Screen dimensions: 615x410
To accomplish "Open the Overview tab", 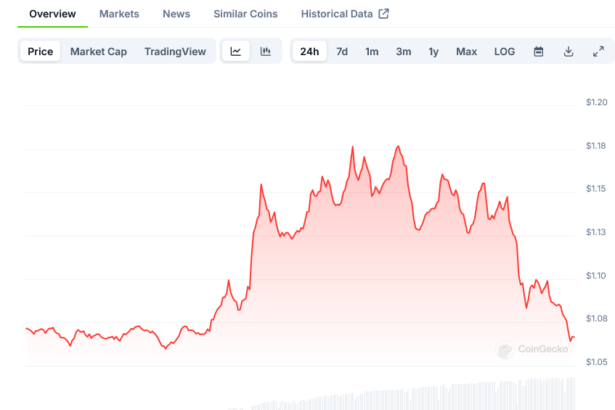I will [52, 14].
